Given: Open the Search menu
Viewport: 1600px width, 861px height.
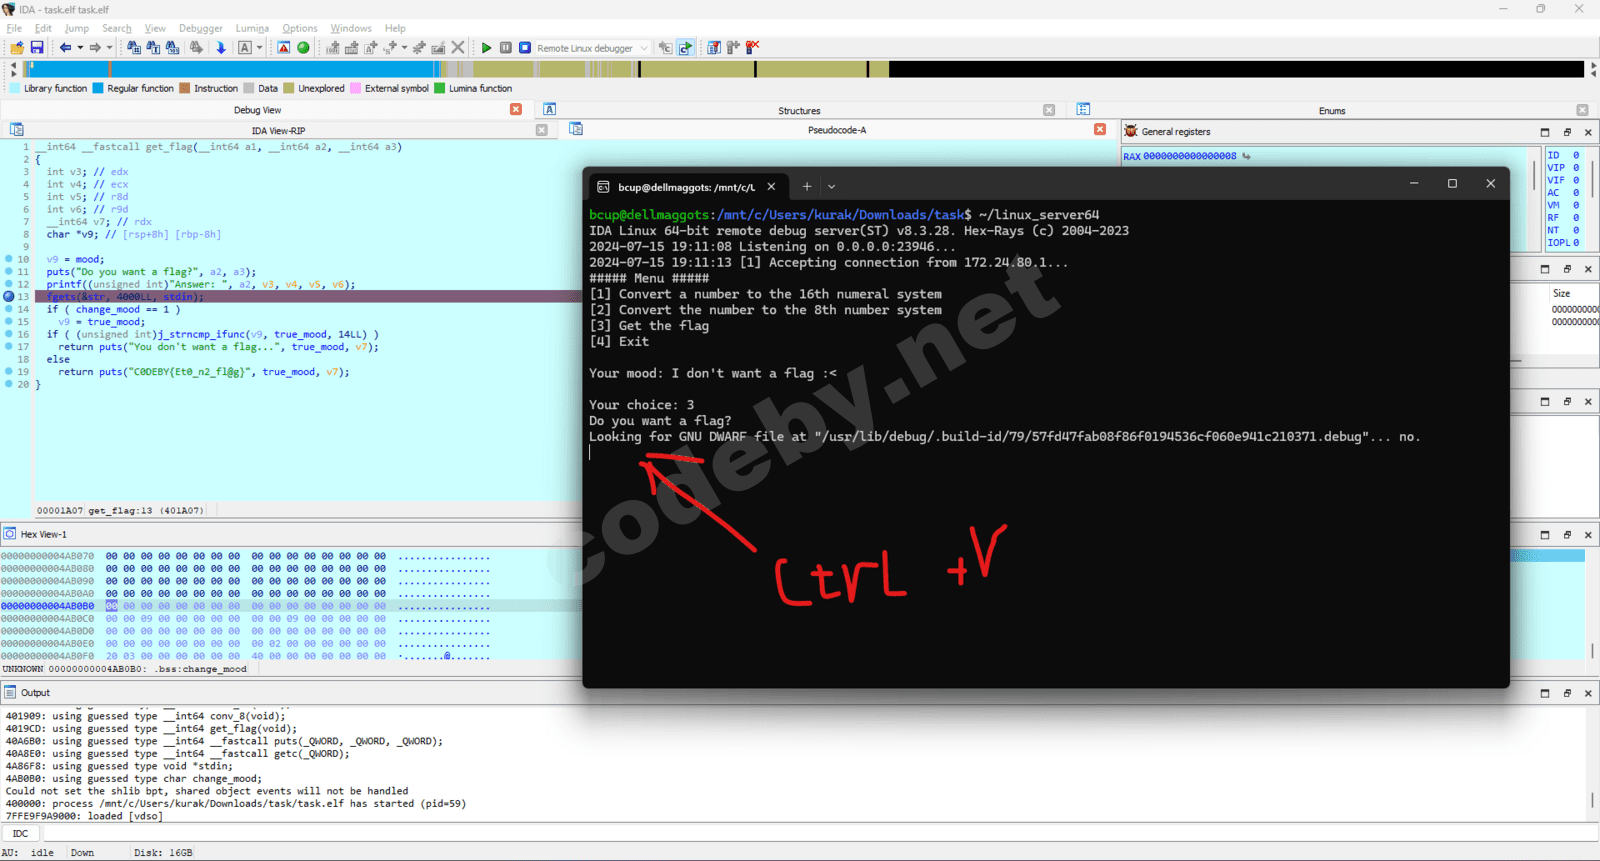Looking at the screenshot, I should click(117, 28).
